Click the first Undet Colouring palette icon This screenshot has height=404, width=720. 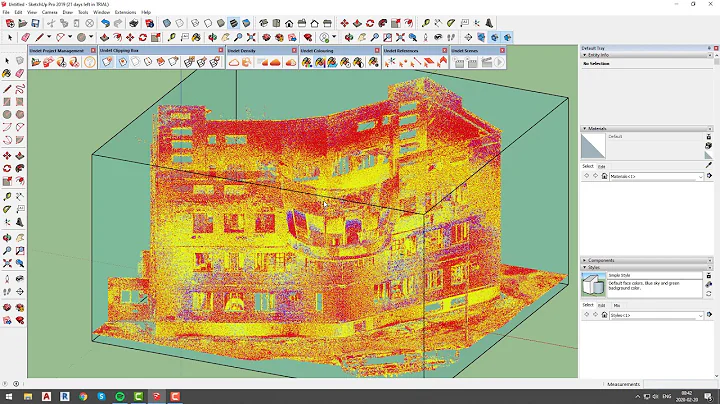click(307, 62)
